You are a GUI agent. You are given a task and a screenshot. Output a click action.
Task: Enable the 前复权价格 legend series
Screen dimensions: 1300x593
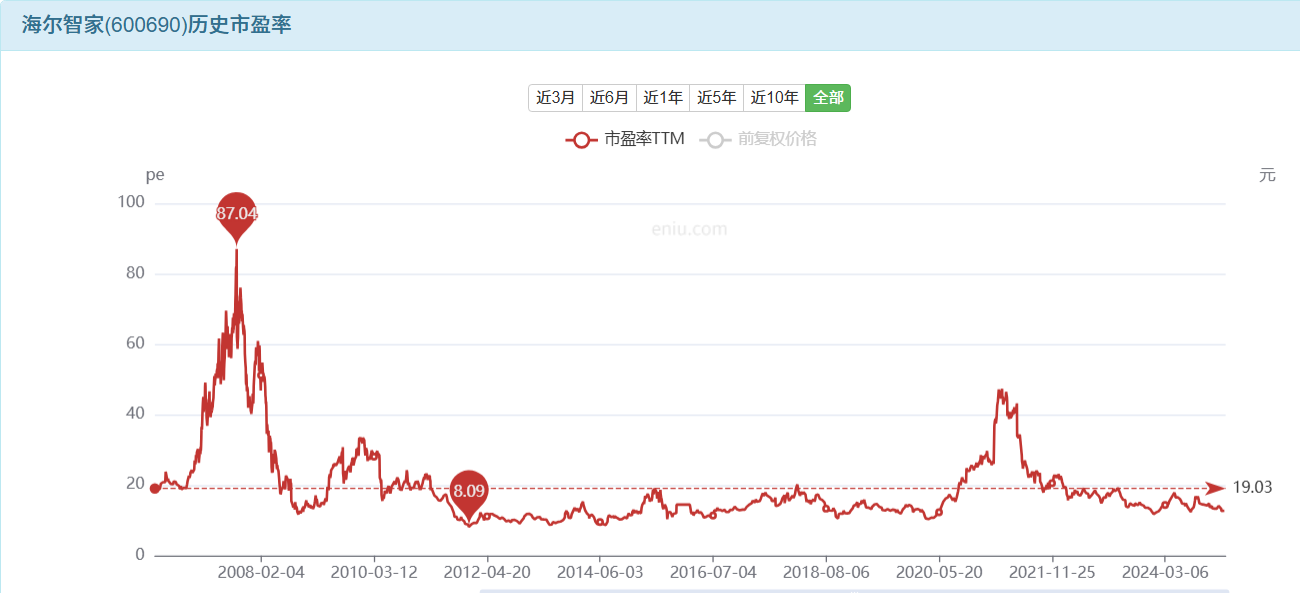point(758,139)
